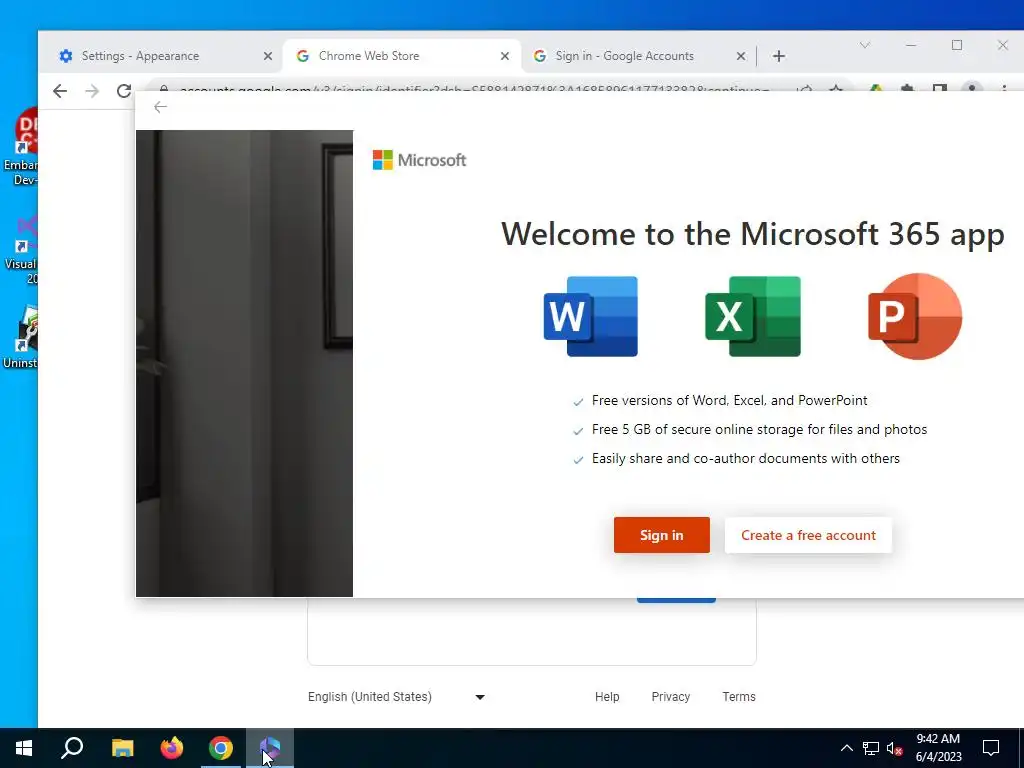Launch Firefox from taskbar
The image size is (1024, 768).
click(172, 748)
